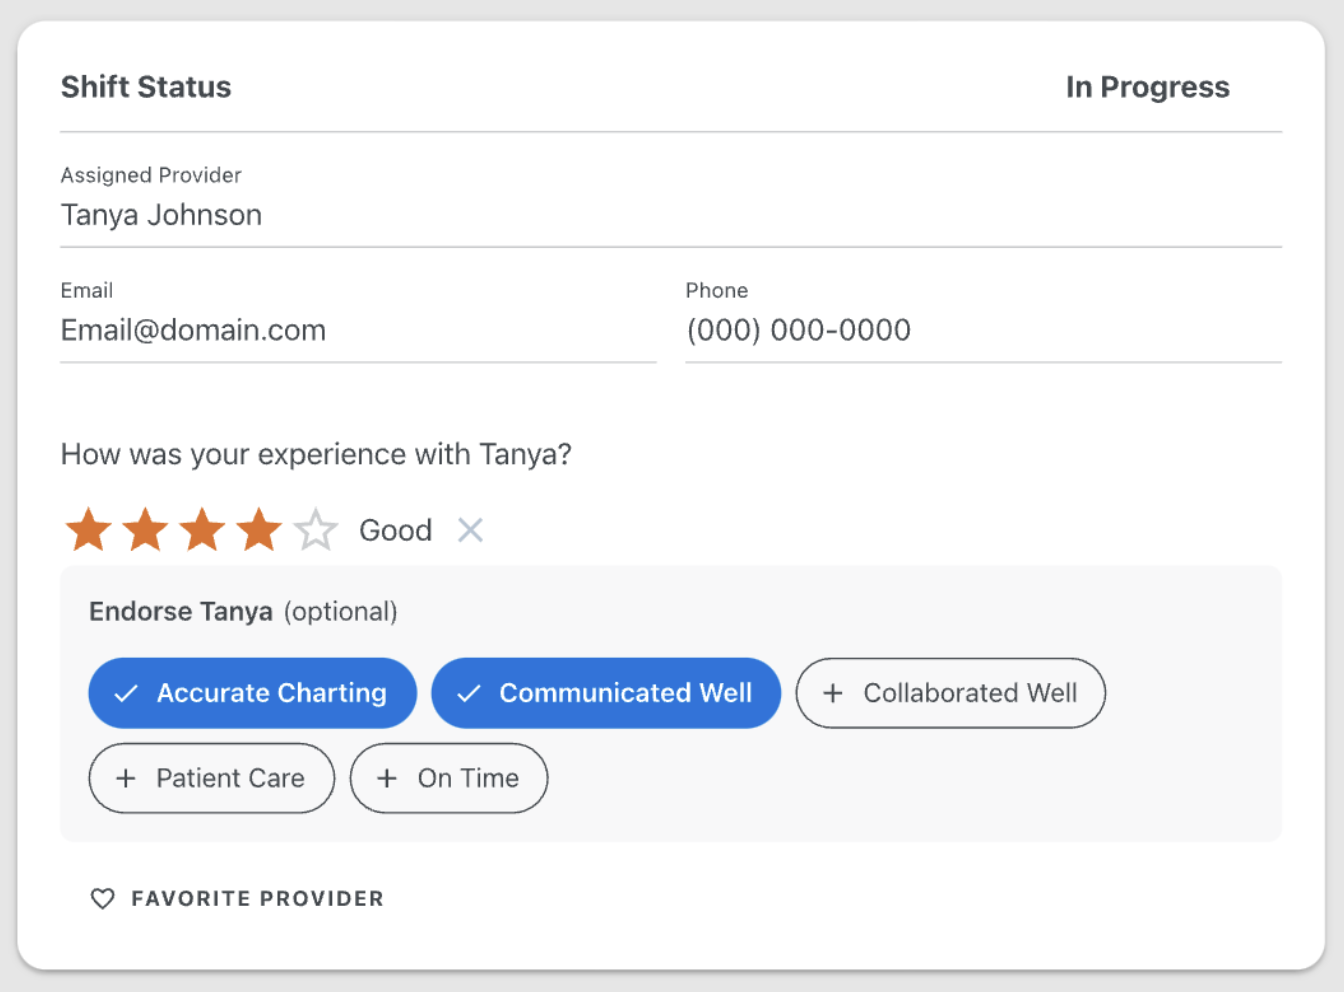Click the fourth rating star

260,529
